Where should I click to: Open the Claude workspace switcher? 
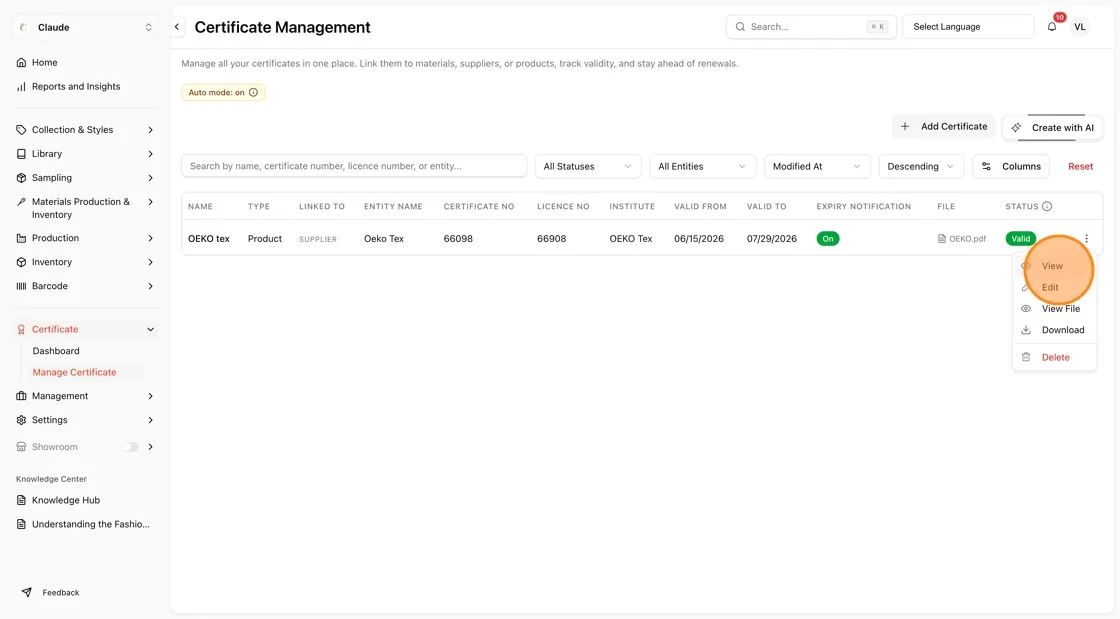(x=85, y=27)
